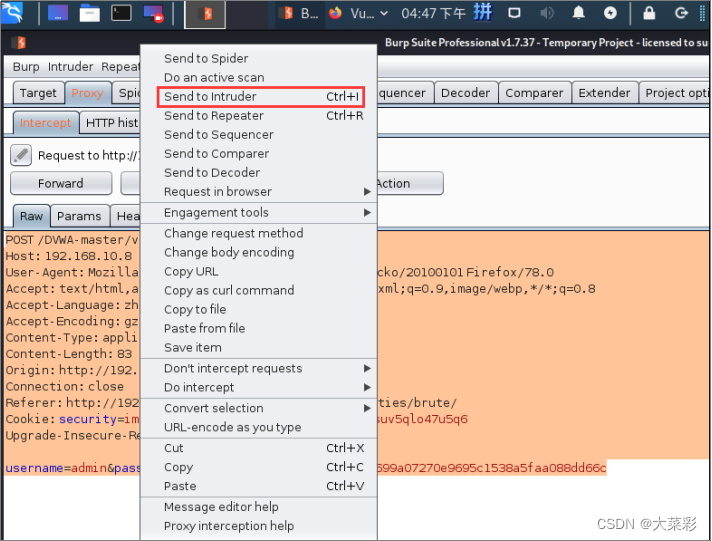Choose Send to Decoder
This screenshot has width=712, height=541.
tap(259, 173)
